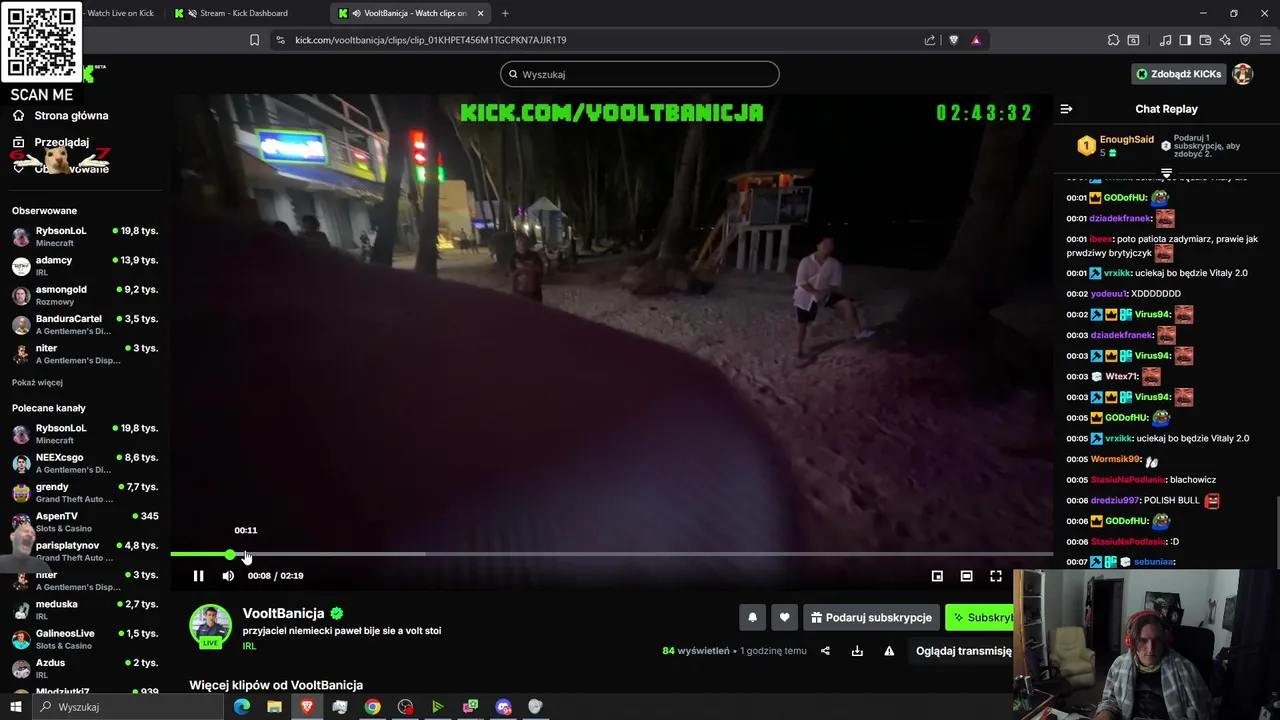Click the bookmark icon in address bar
Image resolution: width=1280 pixels, height=720 pixels.
(254, 40)
